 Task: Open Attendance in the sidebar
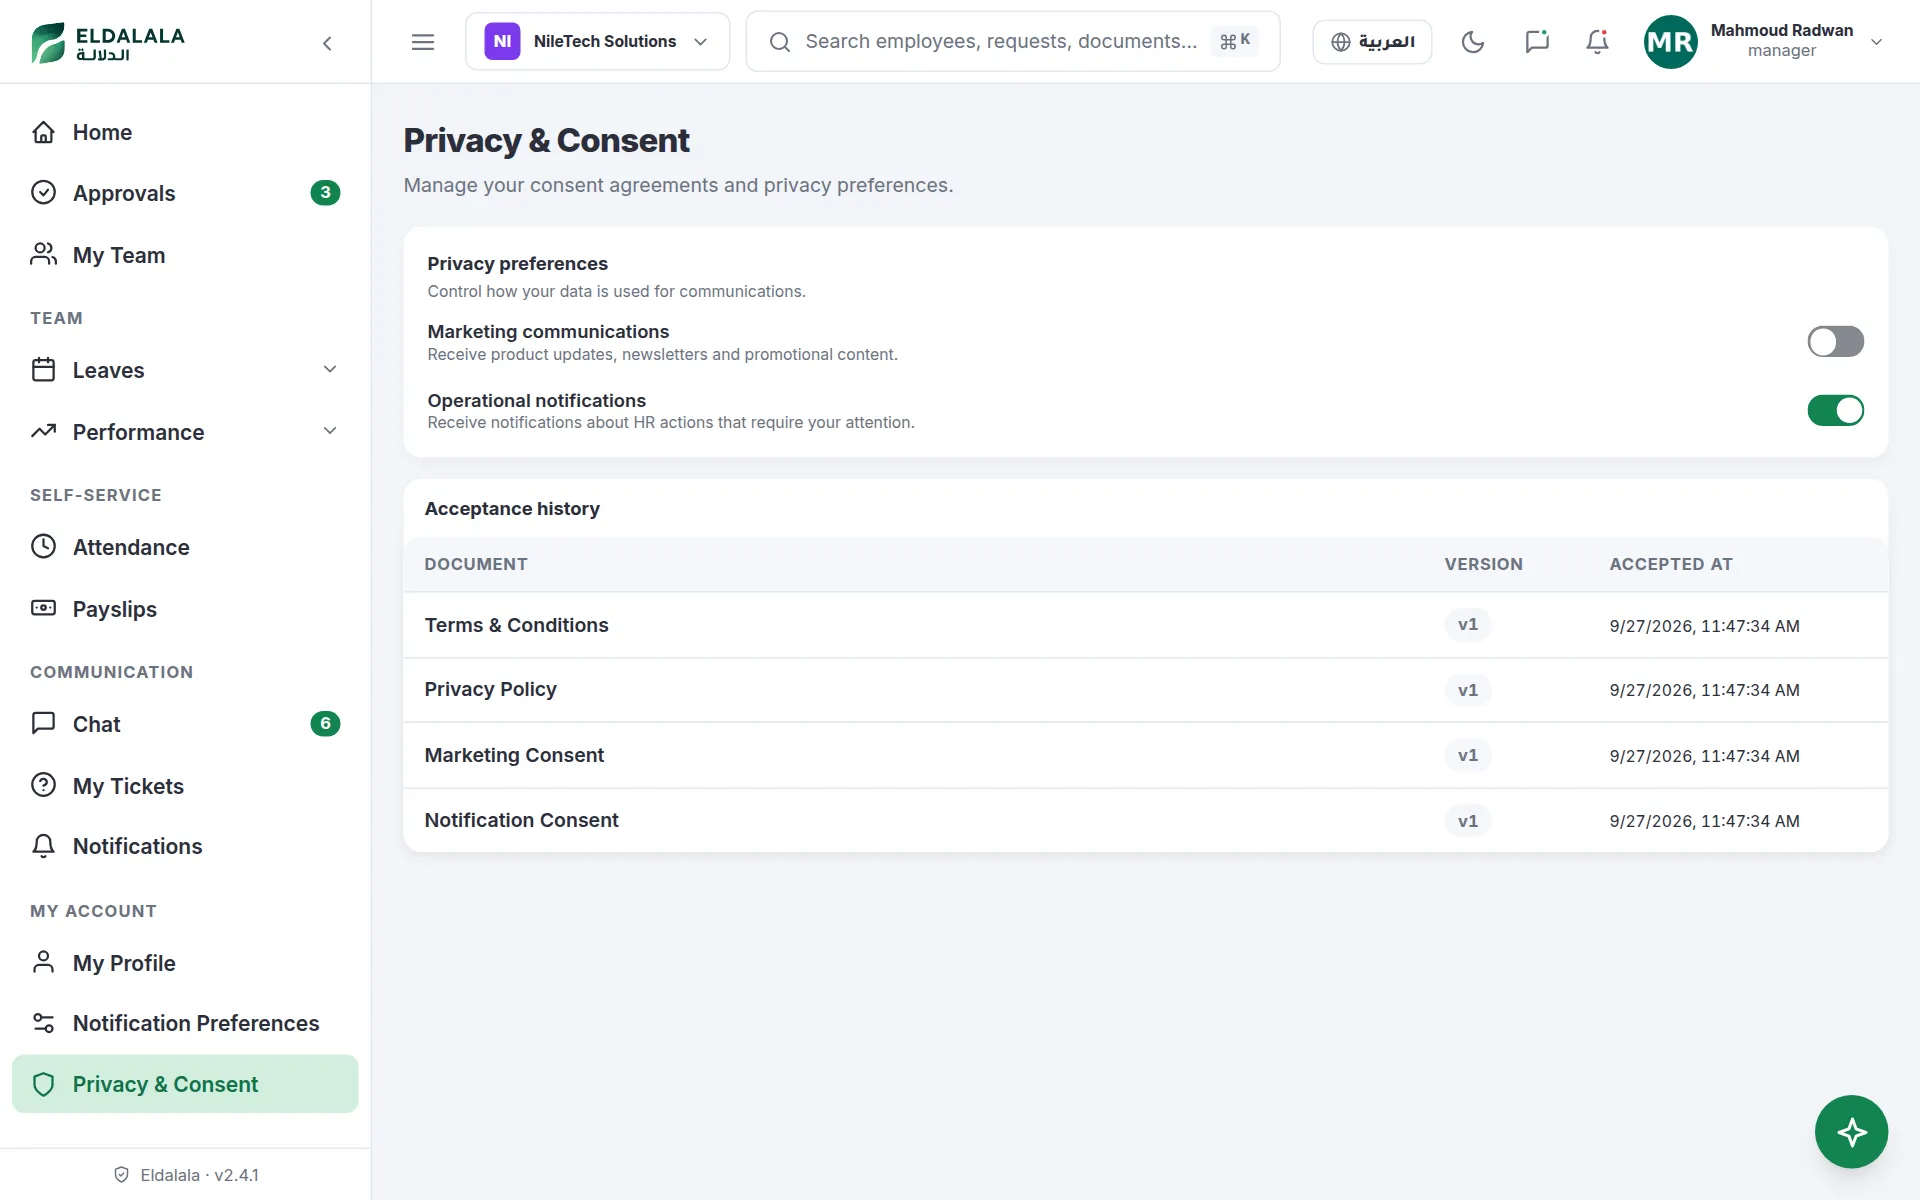[185, 547]
